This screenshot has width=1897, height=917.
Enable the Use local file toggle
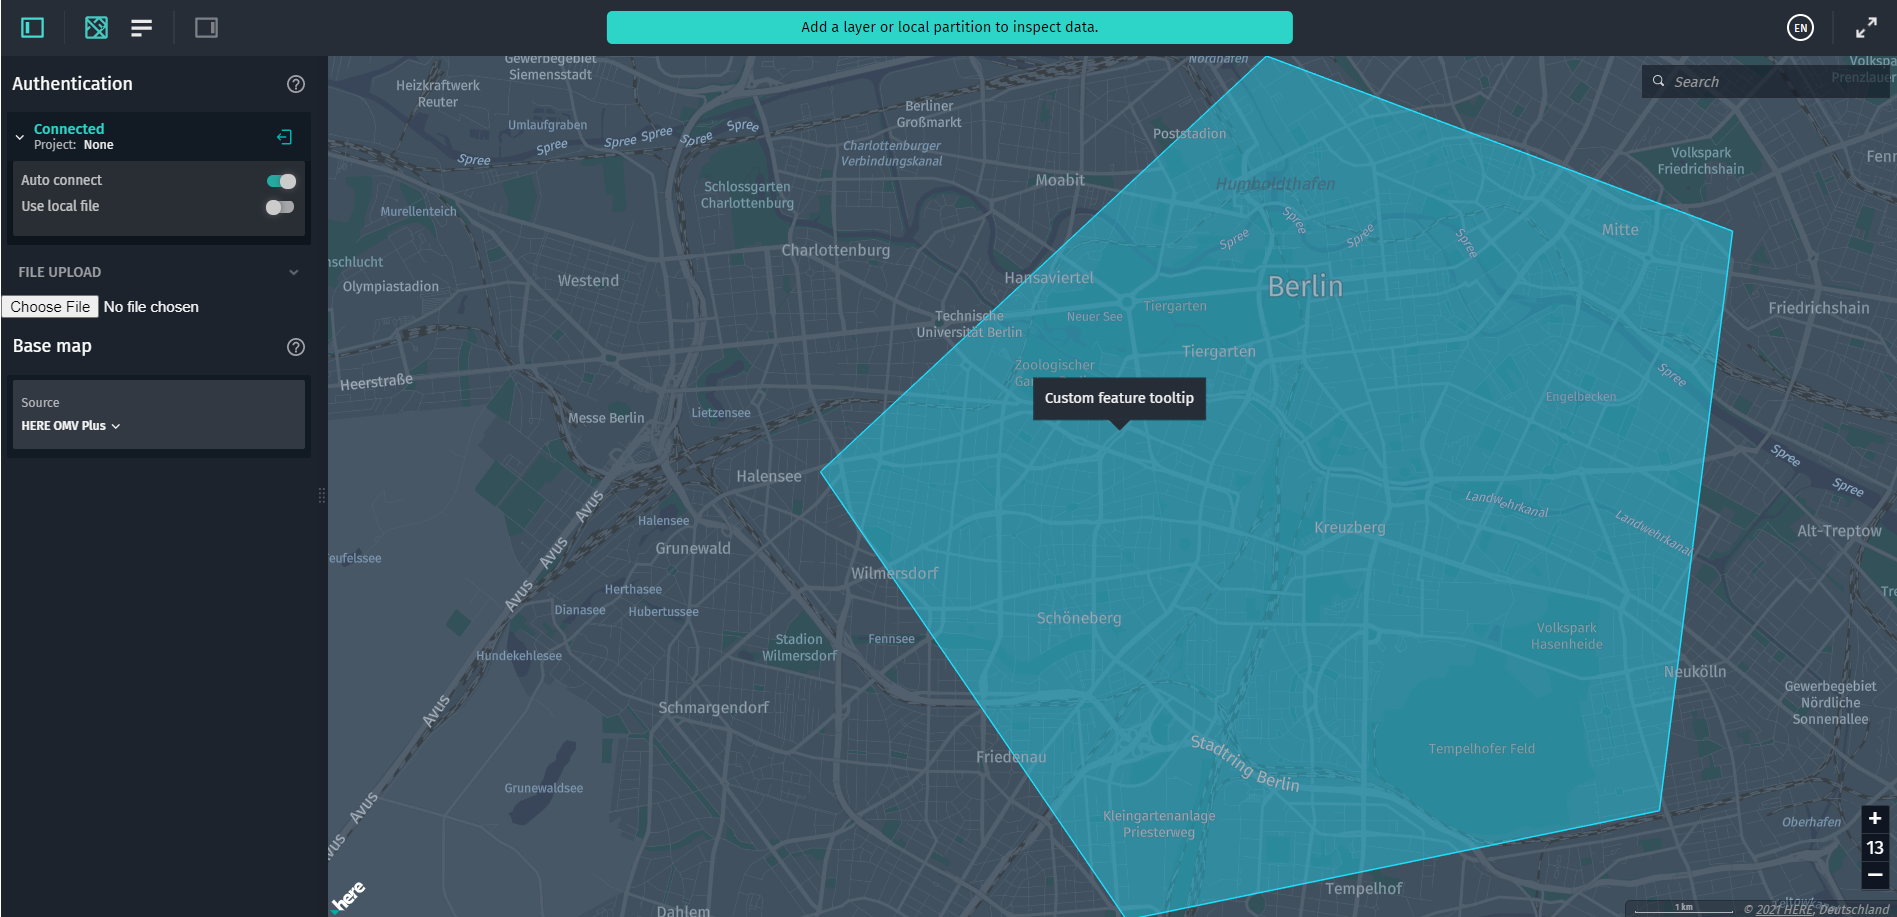pos(280,207)
